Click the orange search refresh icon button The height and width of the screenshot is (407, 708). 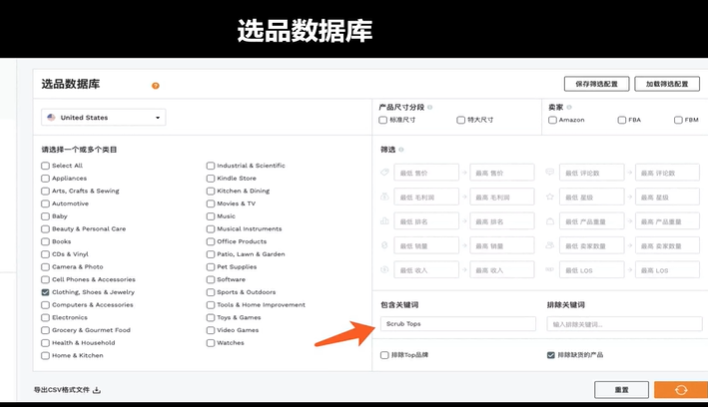click(681, 390)
